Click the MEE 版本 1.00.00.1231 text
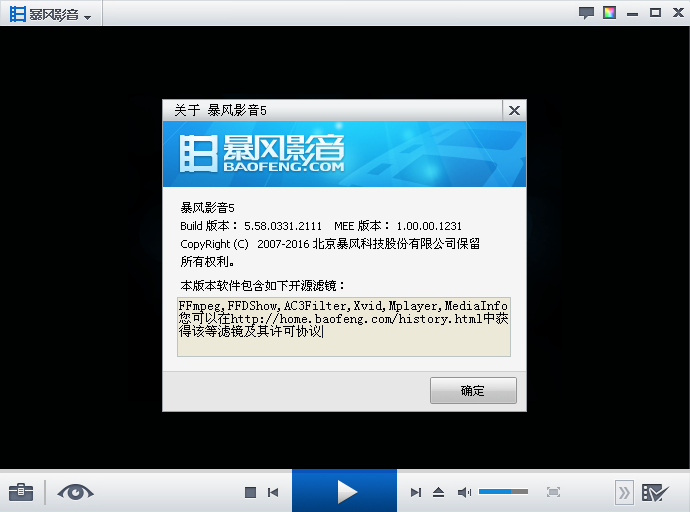 coord(398,226)
